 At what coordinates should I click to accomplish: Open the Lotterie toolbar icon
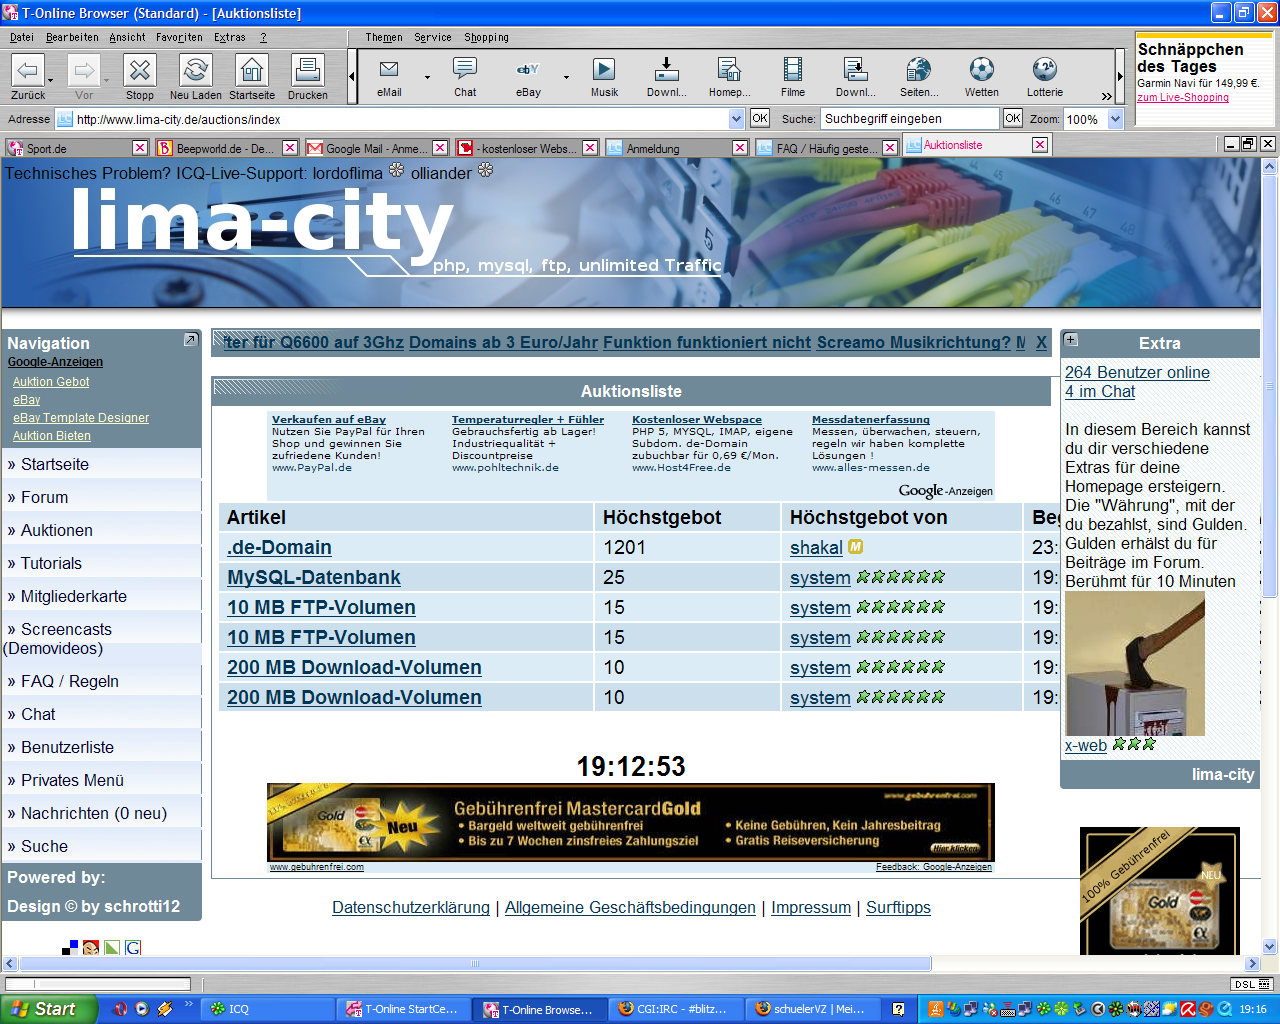coord(1044,70)
